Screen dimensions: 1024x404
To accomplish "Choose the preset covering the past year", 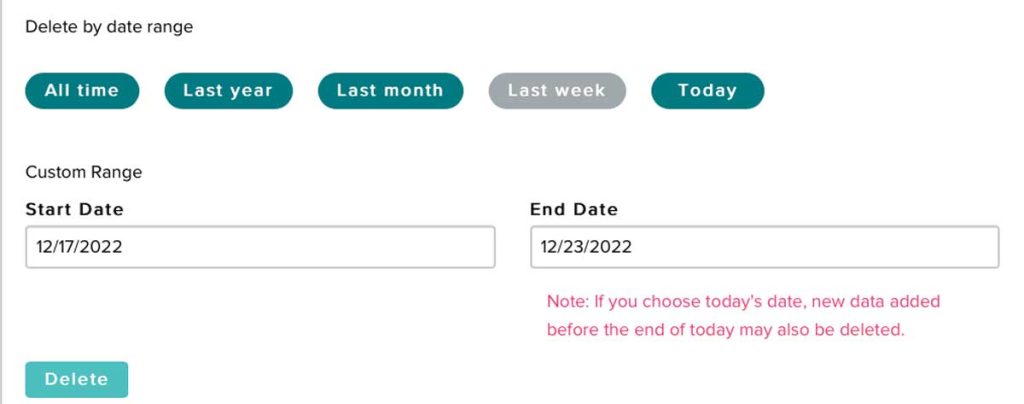I will tap(228, 91).
